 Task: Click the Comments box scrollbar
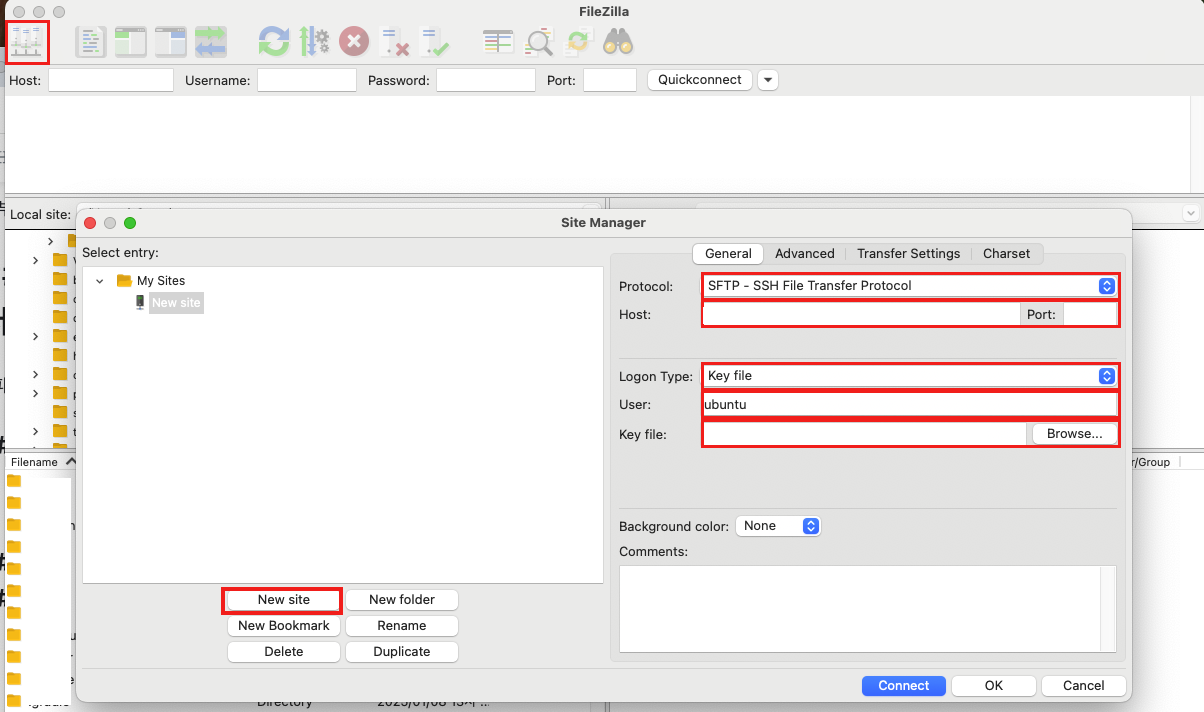tap(1108, 609)
